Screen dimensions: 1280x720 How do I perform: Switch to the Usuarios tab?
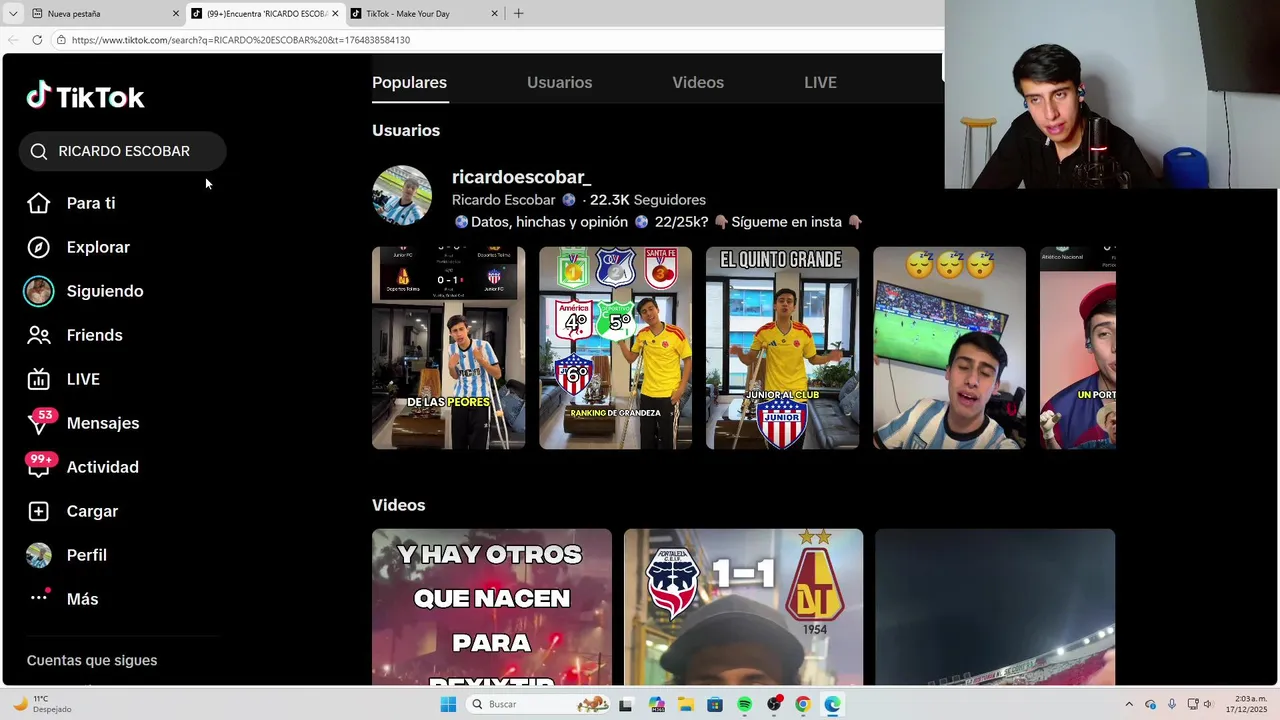(x=559, y=82)
